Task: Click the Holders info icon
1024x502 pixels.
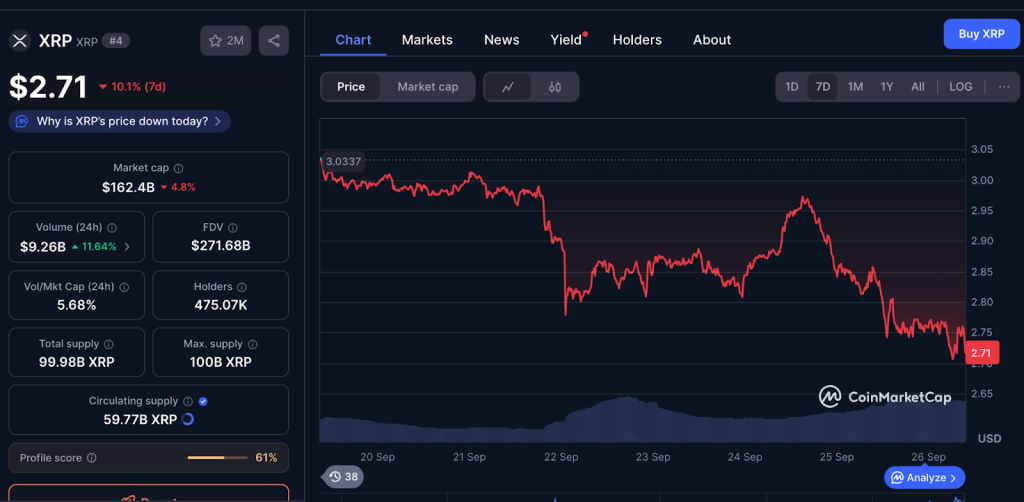Action: tap(242, 287)
